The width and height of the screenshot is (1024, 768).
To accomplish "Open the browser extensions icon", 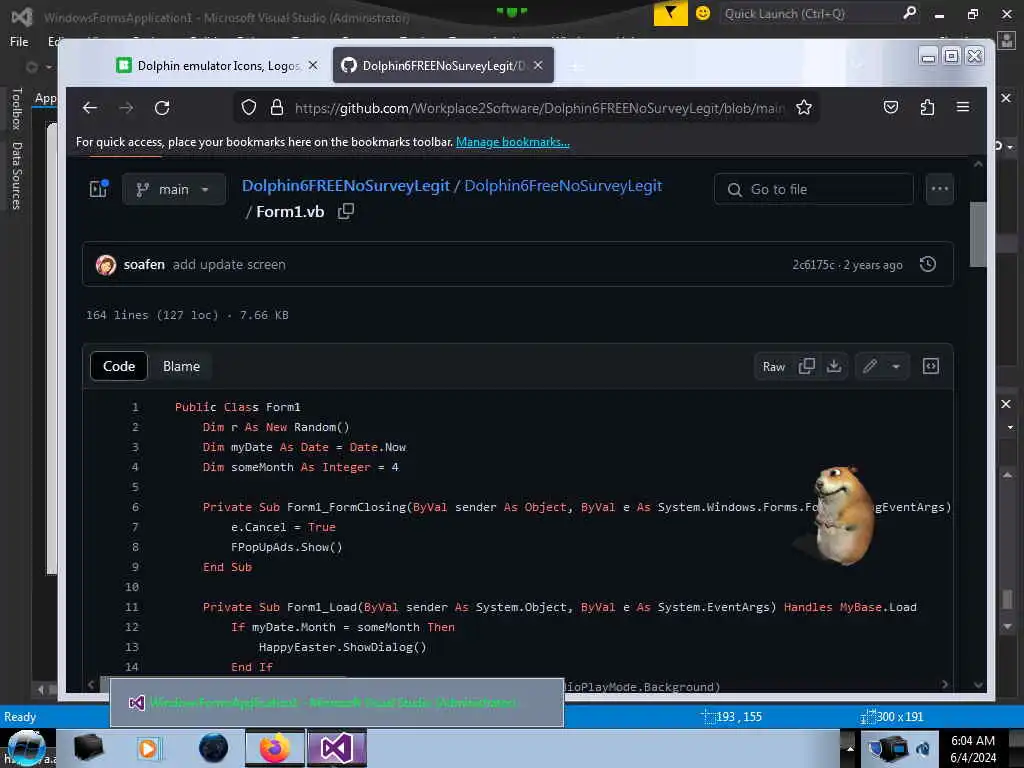I will (927, 107).
